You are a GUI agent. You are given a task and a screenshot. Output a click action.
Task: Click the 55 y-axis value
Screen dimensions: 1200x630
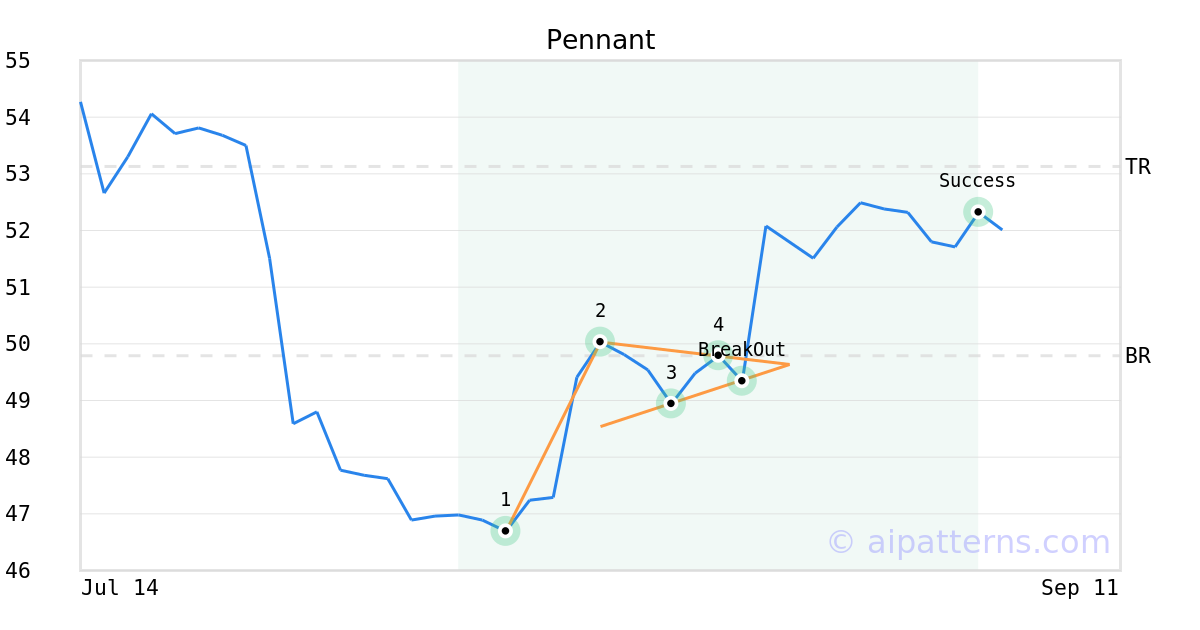18,61
